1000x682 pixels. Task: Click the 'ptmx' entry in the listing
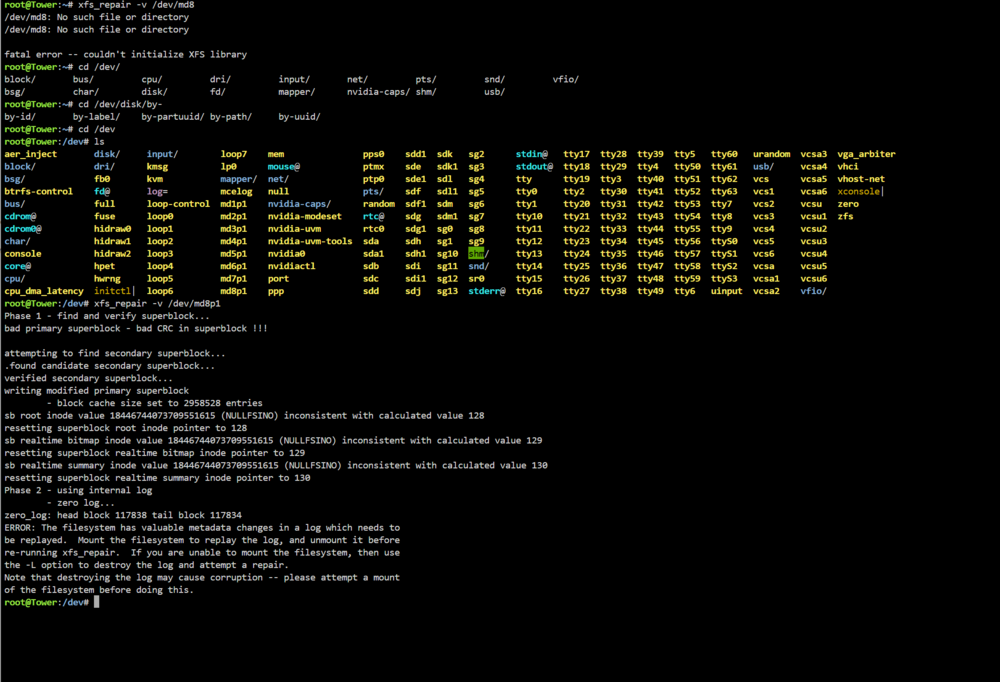[x=373, y=167]
